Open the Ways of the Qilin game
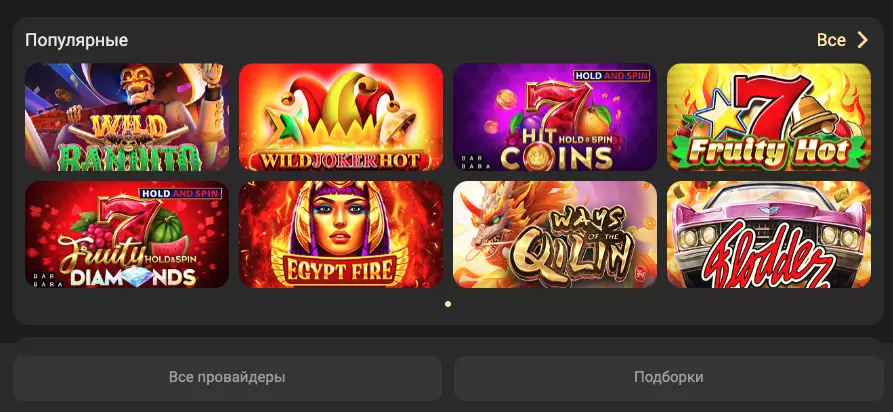893x412 pixels. coord(555,234)
